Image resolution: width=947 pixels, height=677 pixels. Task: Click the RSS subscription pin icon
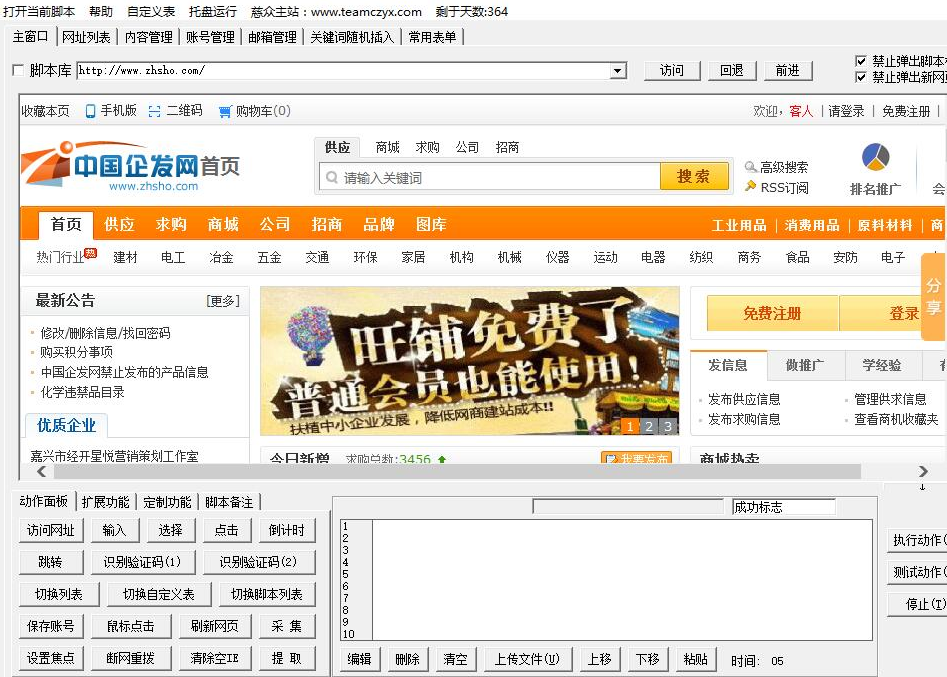[x=751, y=186]
